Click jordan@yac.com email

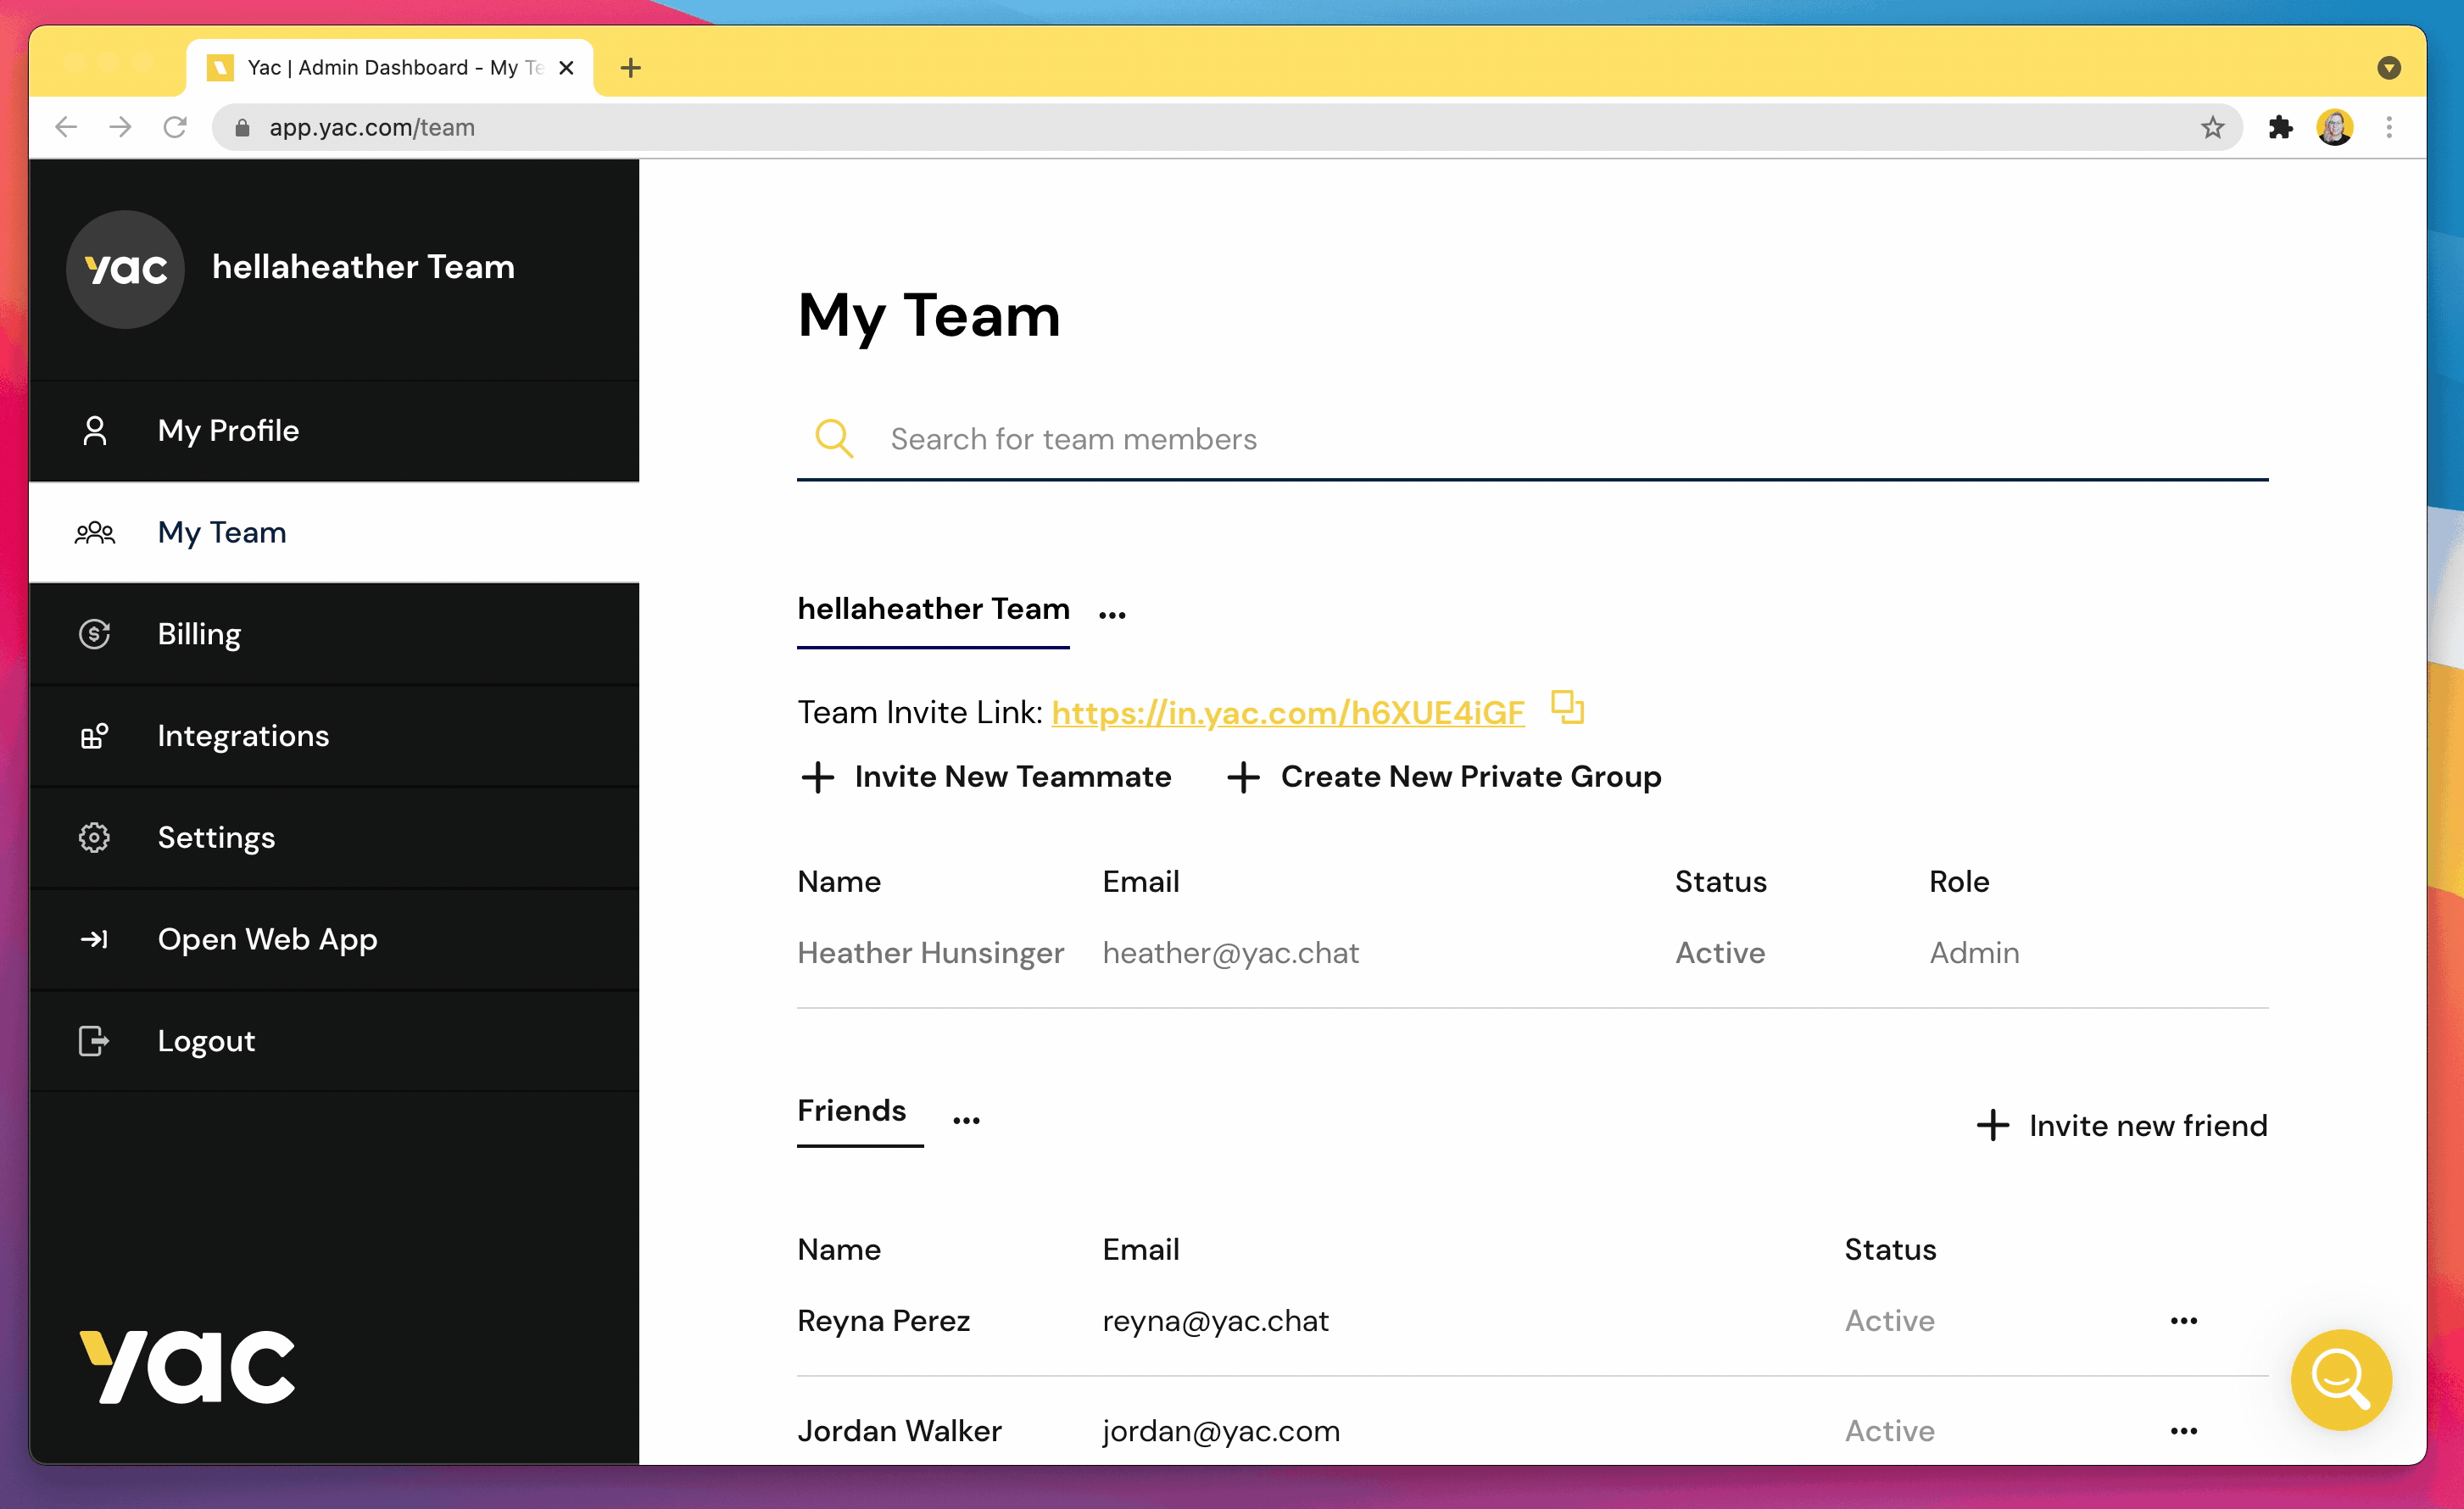point(1221,1431)
